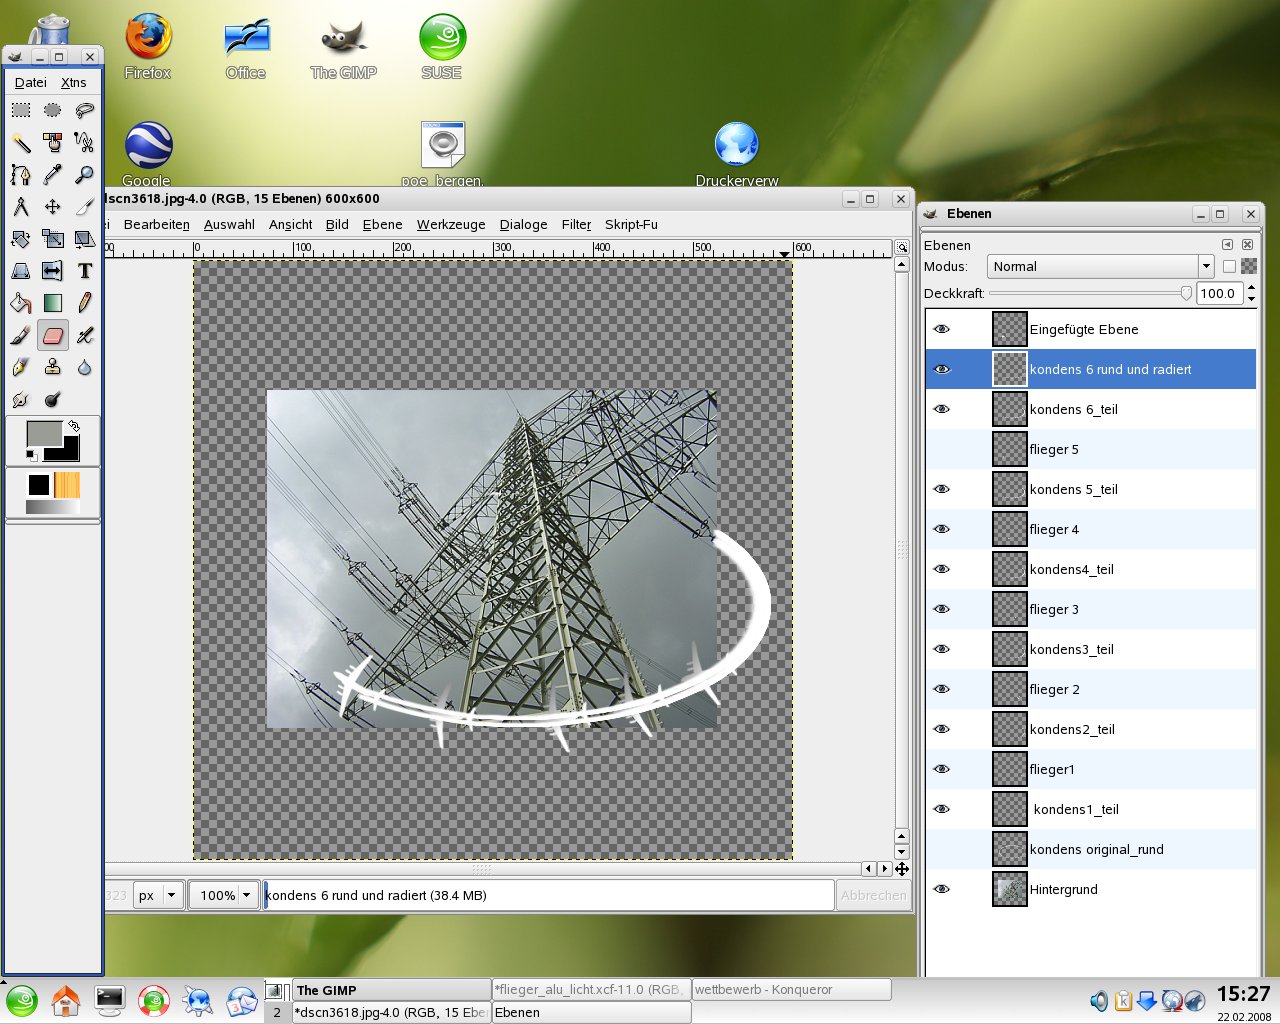The height and width of the screenshot is (1024, 1280).
Task: Select the Crop knife tool
Action: point(85,206)
